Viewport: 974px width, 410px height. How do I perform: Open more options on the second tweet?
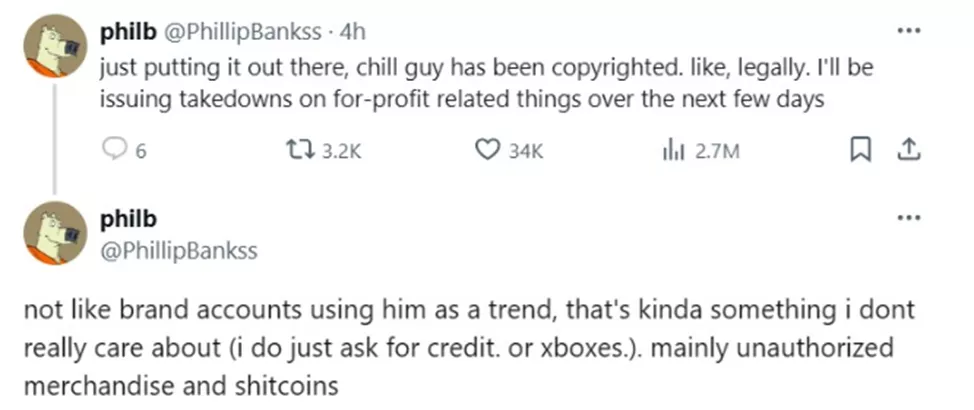click(x=907, y=218)
